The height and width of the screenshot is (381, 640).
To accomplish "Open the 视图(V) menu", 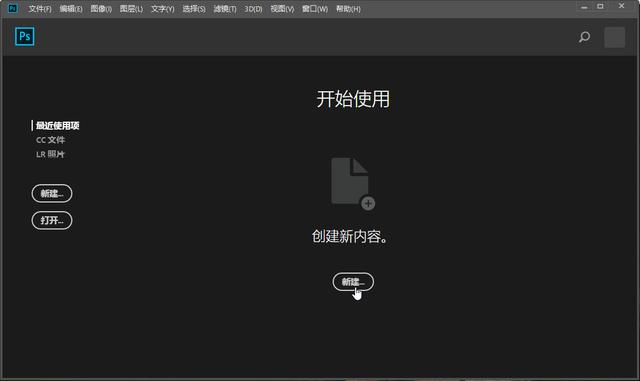I will (282, 9).
